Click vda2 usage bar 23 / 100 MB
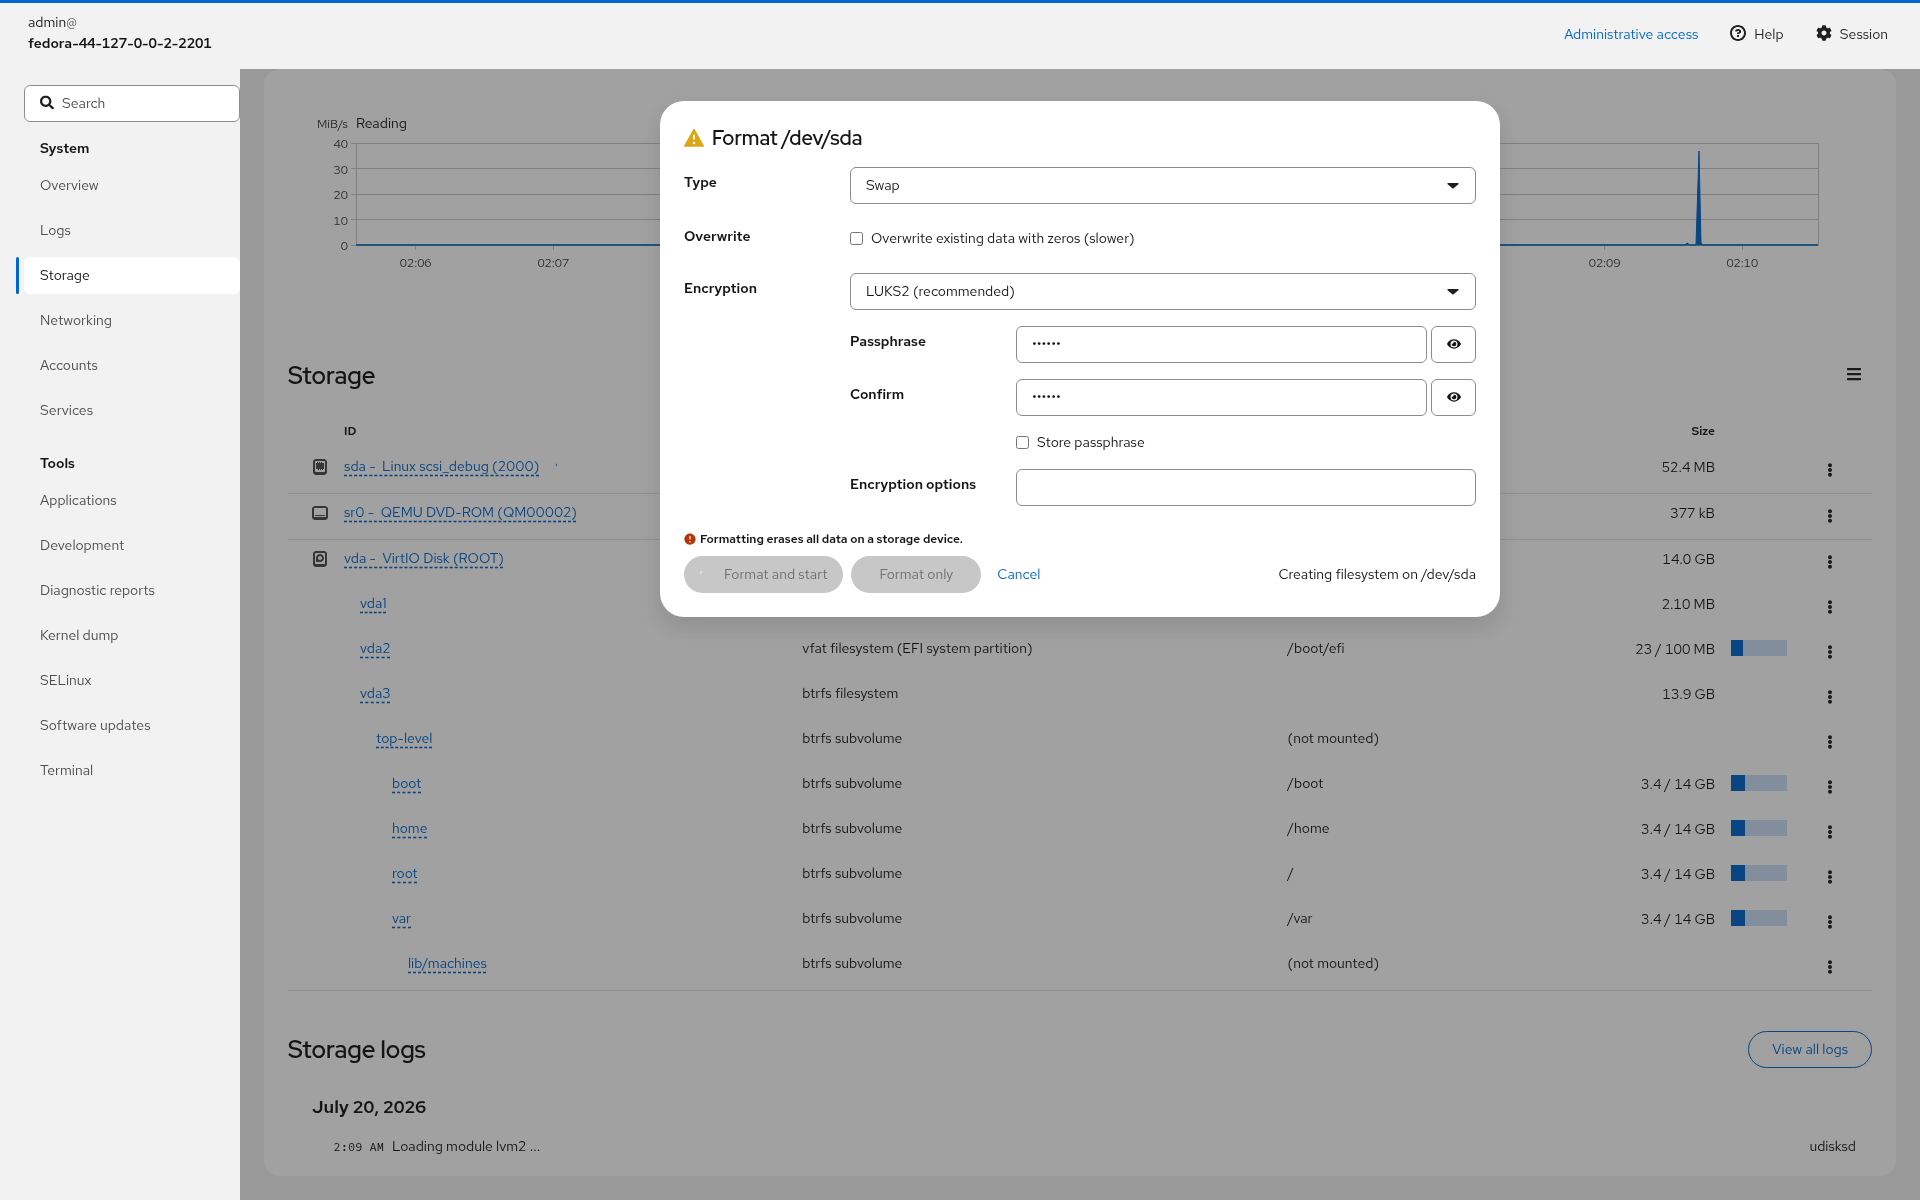 point(1758,648)
